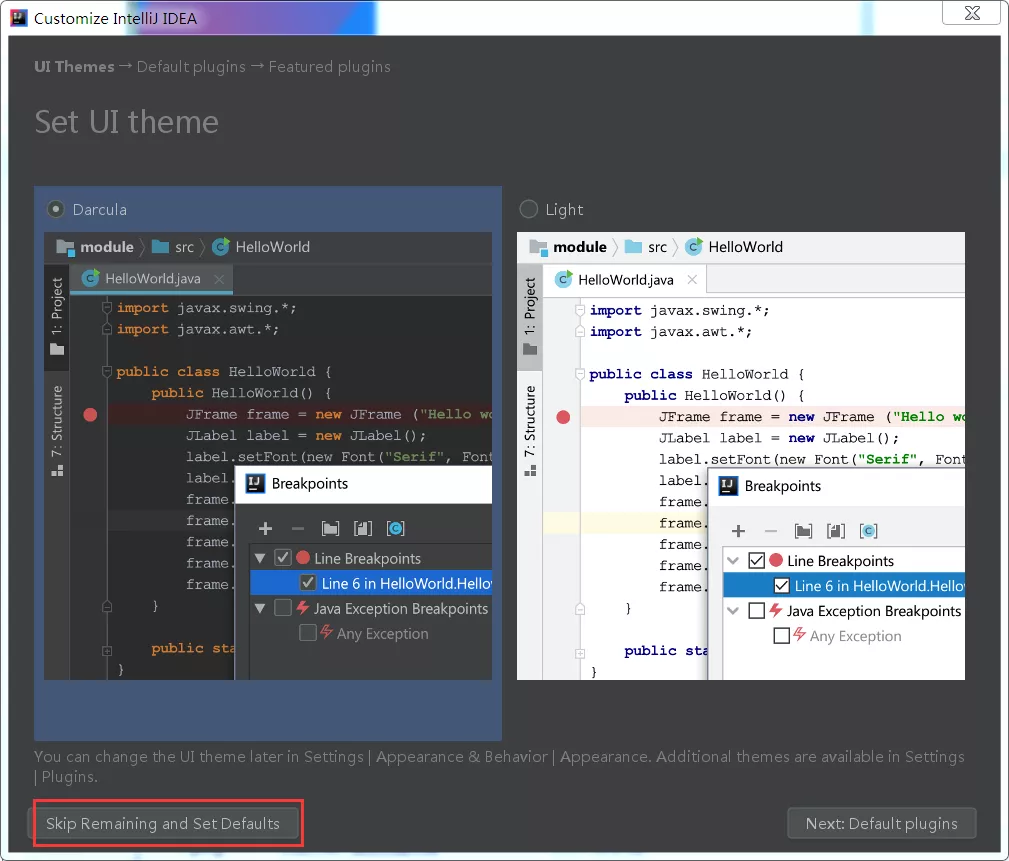Click src folder icon in Light preview
Screen dimensions: 1009x861
point(633,246)
